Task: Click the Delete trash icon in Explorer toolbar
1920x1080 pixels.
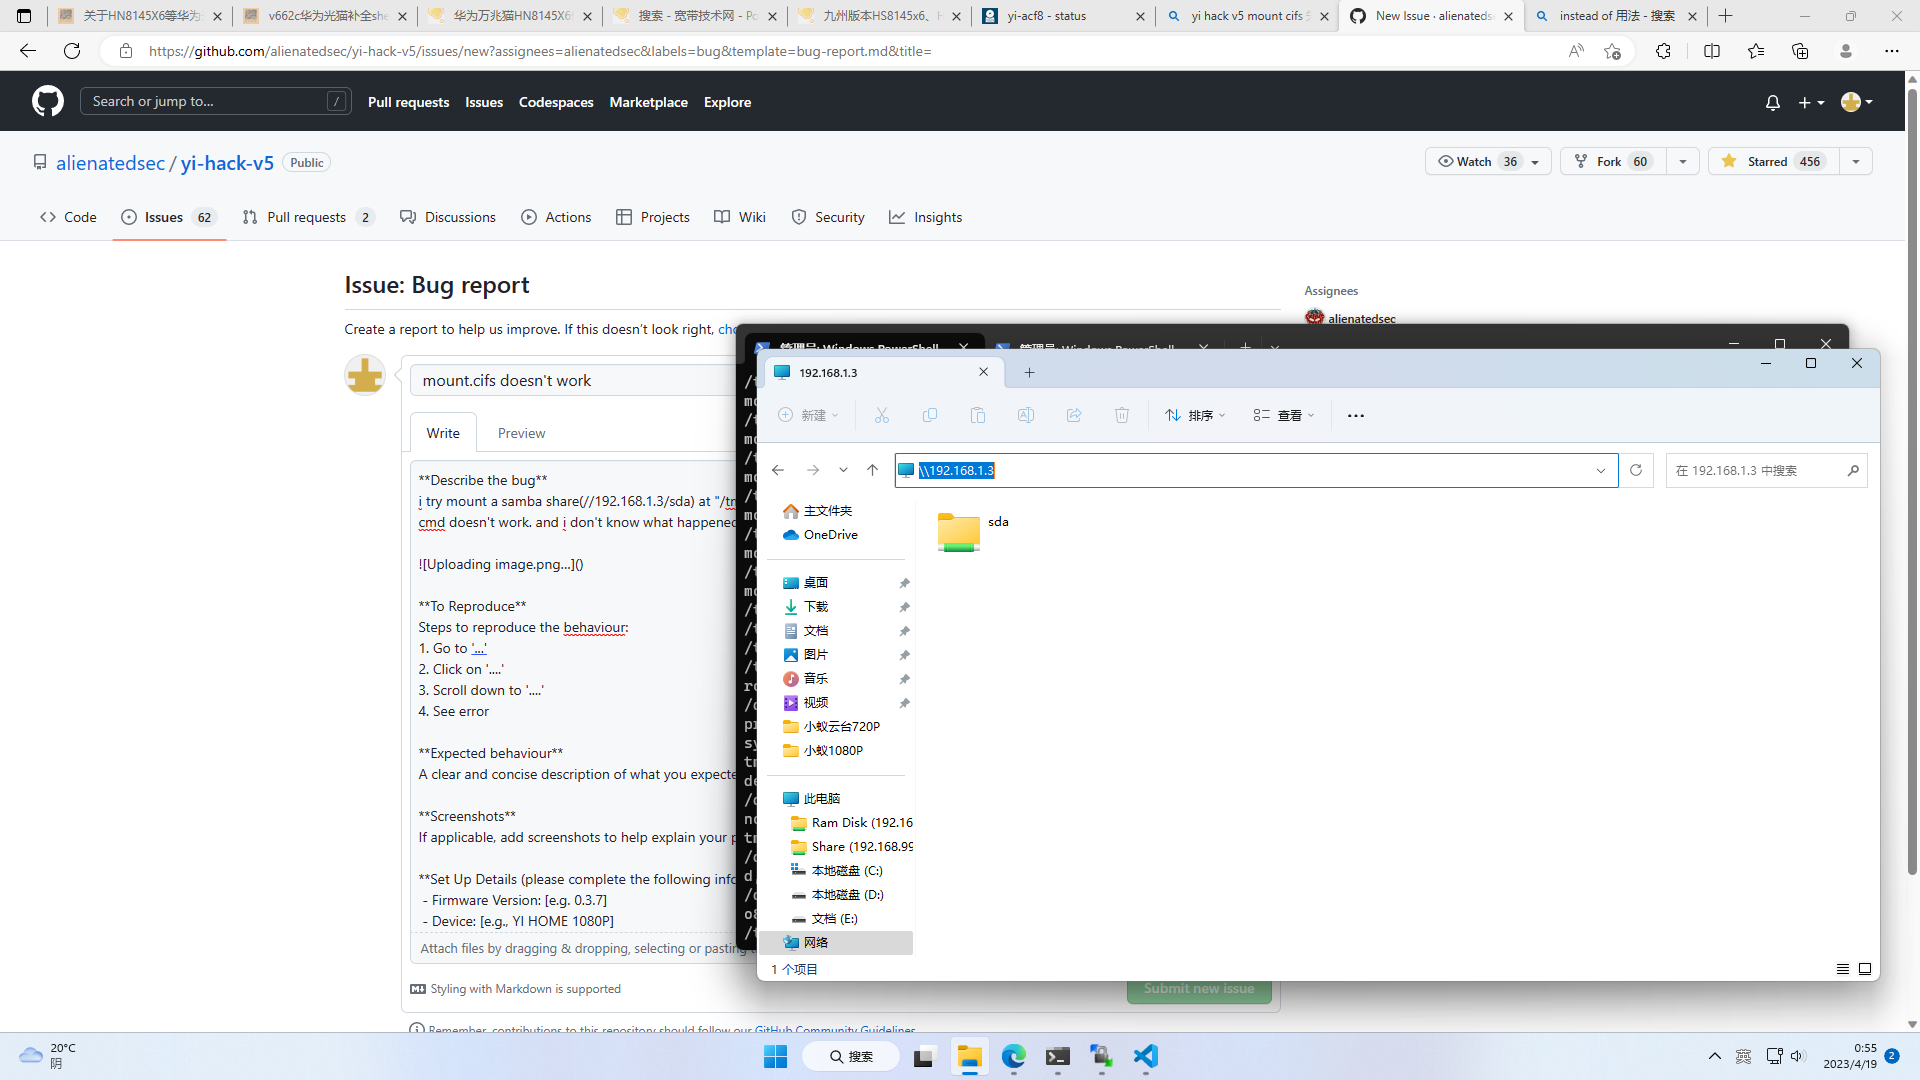Action: click(x=1121, y=415)
